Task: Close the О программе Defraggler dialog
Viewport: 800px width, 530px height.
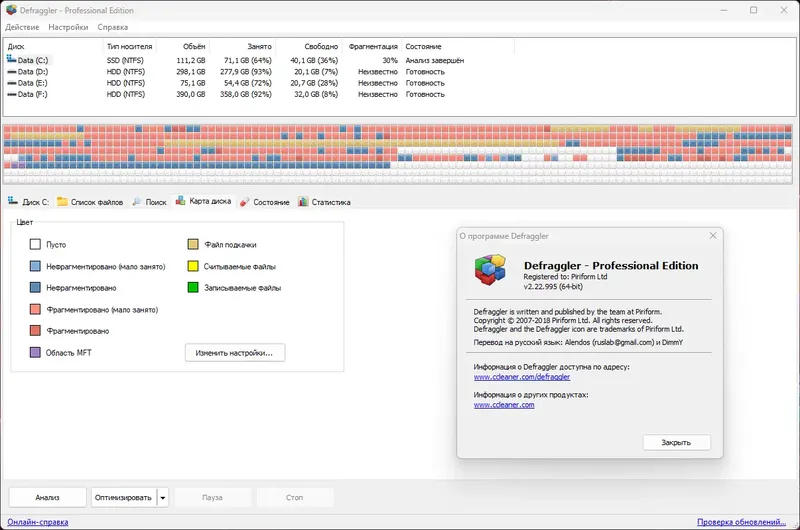Action: 713,236
